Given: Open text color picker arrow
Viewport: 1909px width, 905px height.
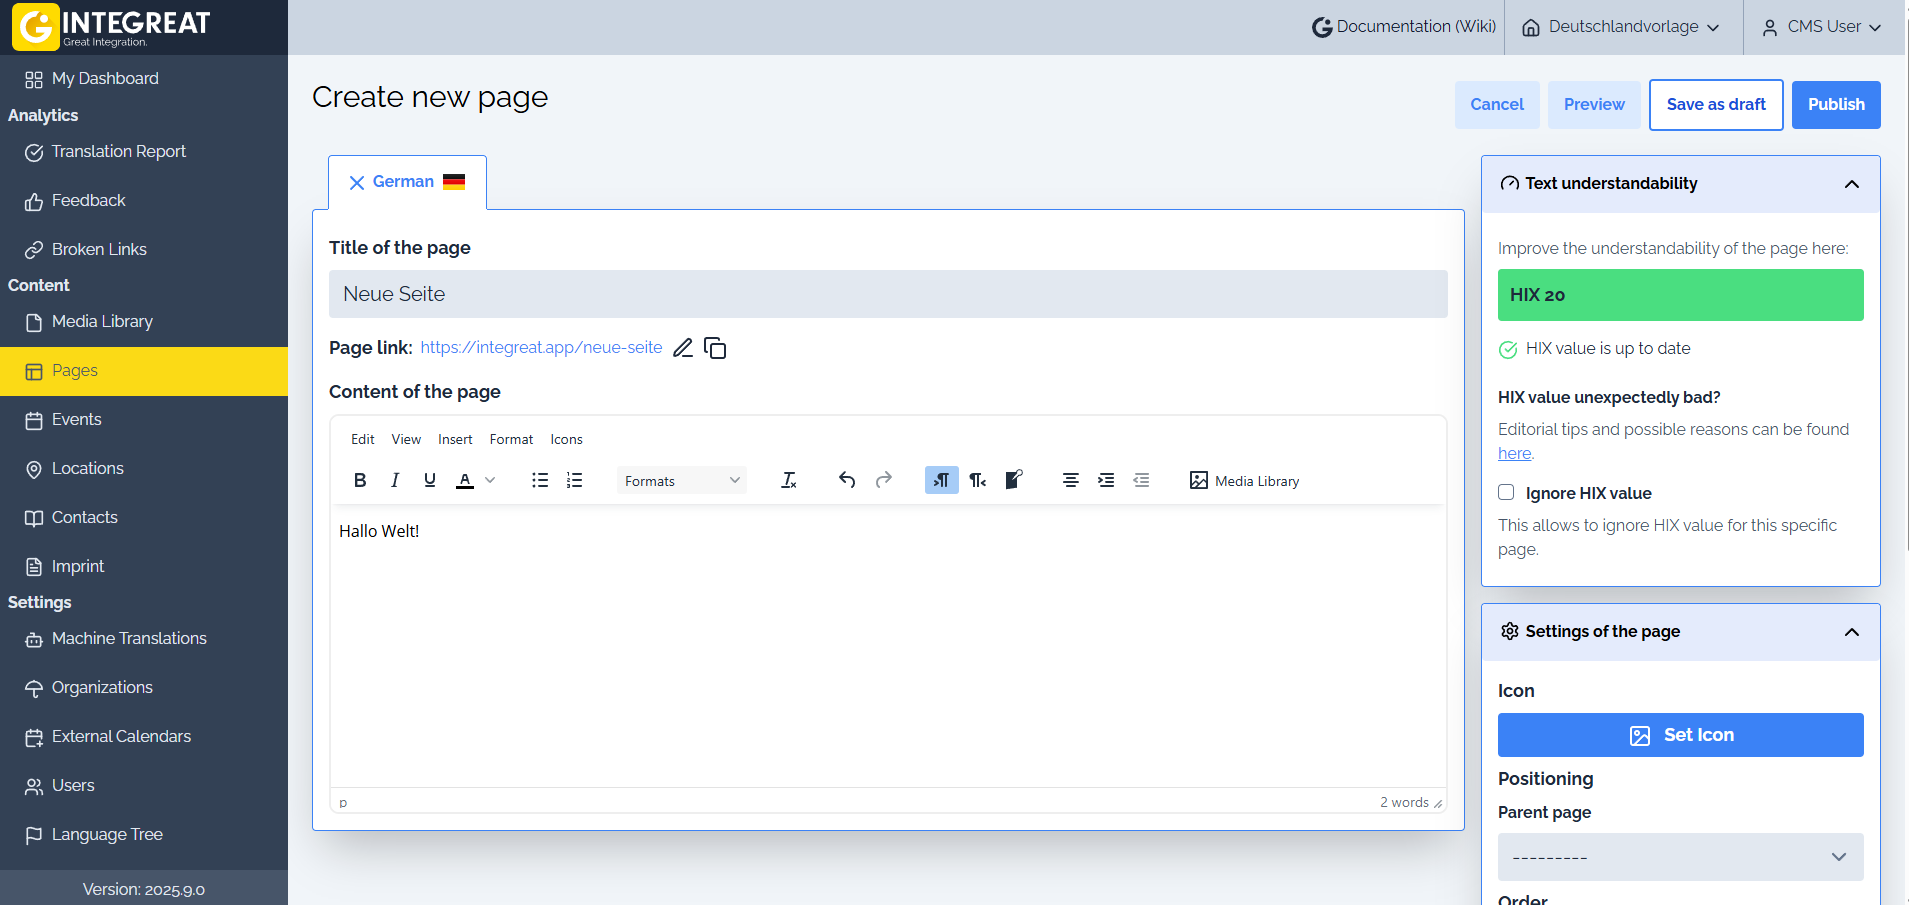Looking at the screenshot, I should (490, 481).
